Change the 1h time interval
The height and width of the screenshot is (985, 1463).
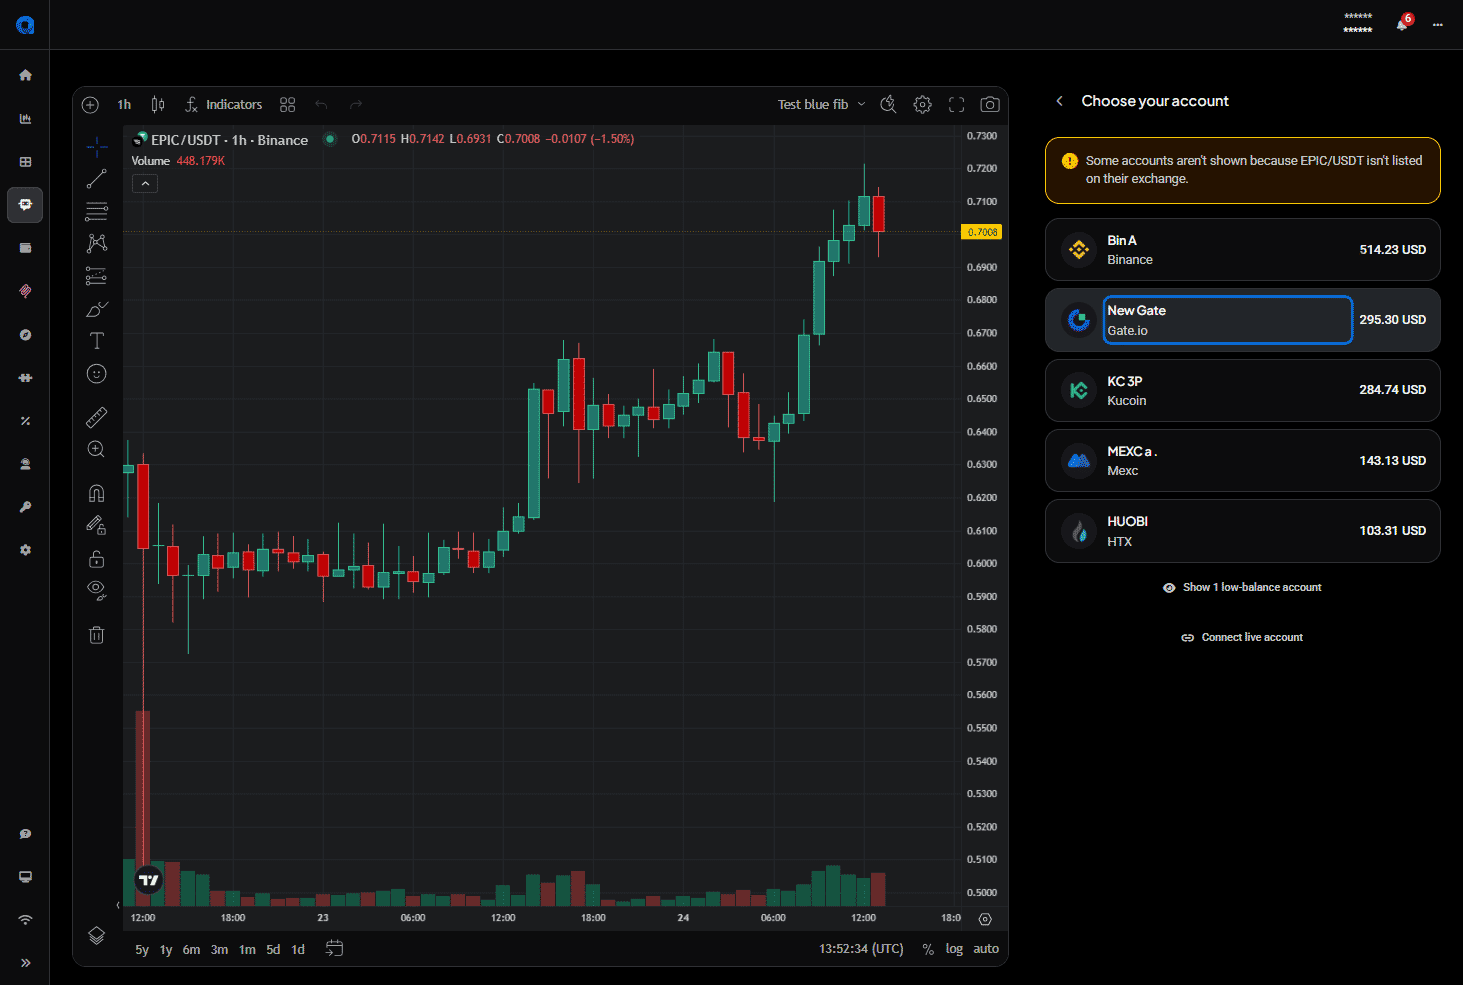124,104
